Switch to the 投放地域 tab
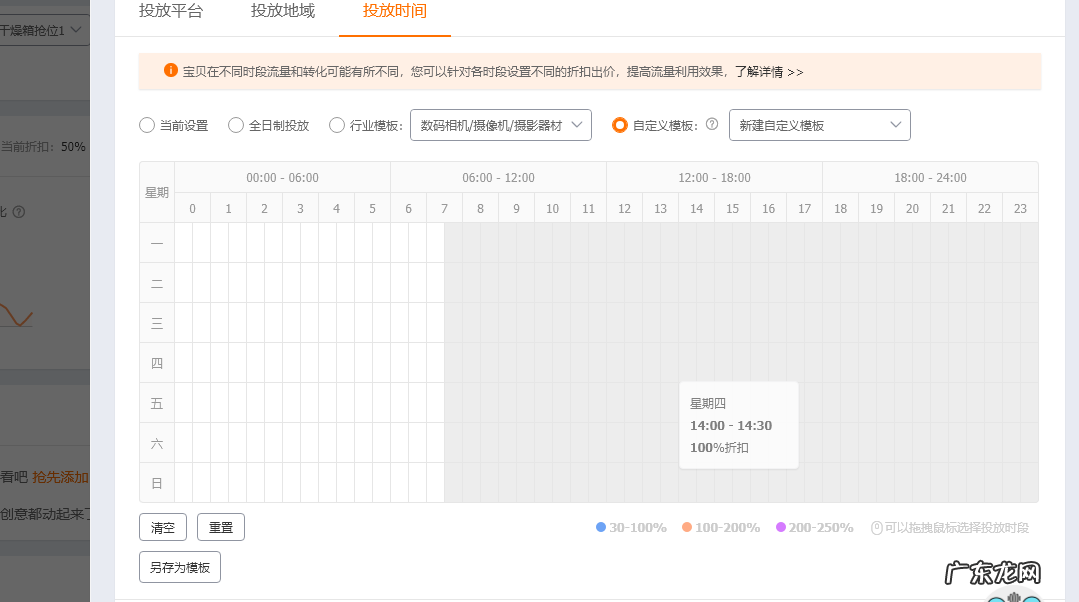1079x602 pixels. (x=281, y=12)
